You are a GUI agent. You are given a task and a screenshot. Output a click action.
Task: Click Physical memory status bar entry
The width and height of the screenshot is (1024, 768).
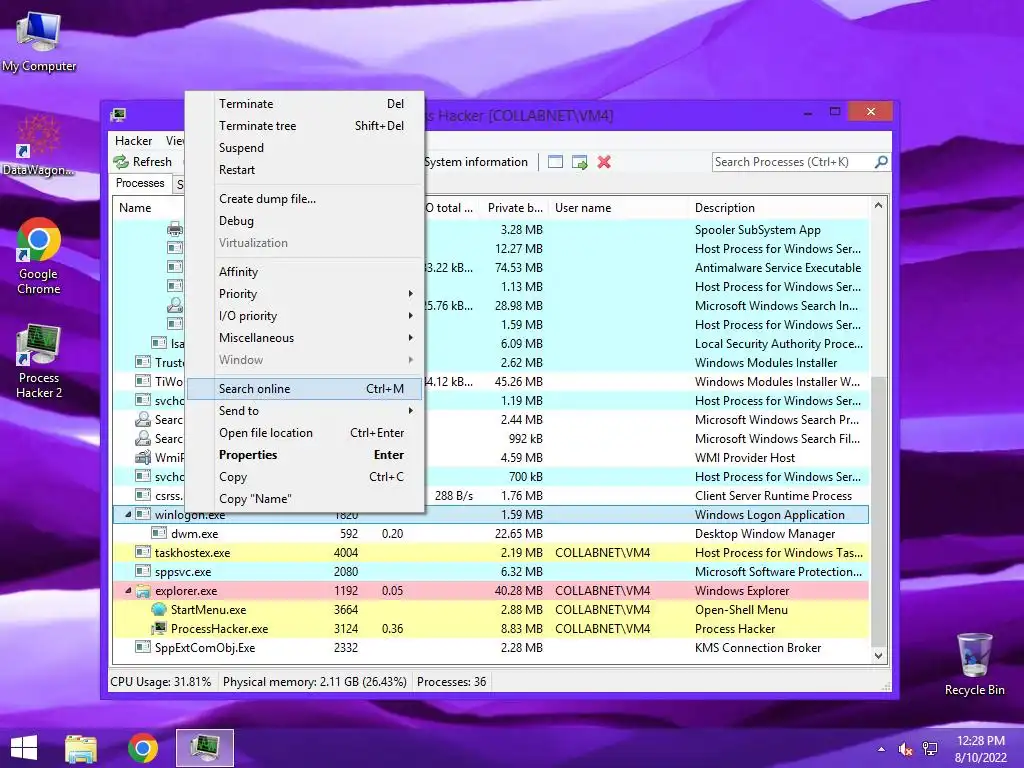[315, 682]
